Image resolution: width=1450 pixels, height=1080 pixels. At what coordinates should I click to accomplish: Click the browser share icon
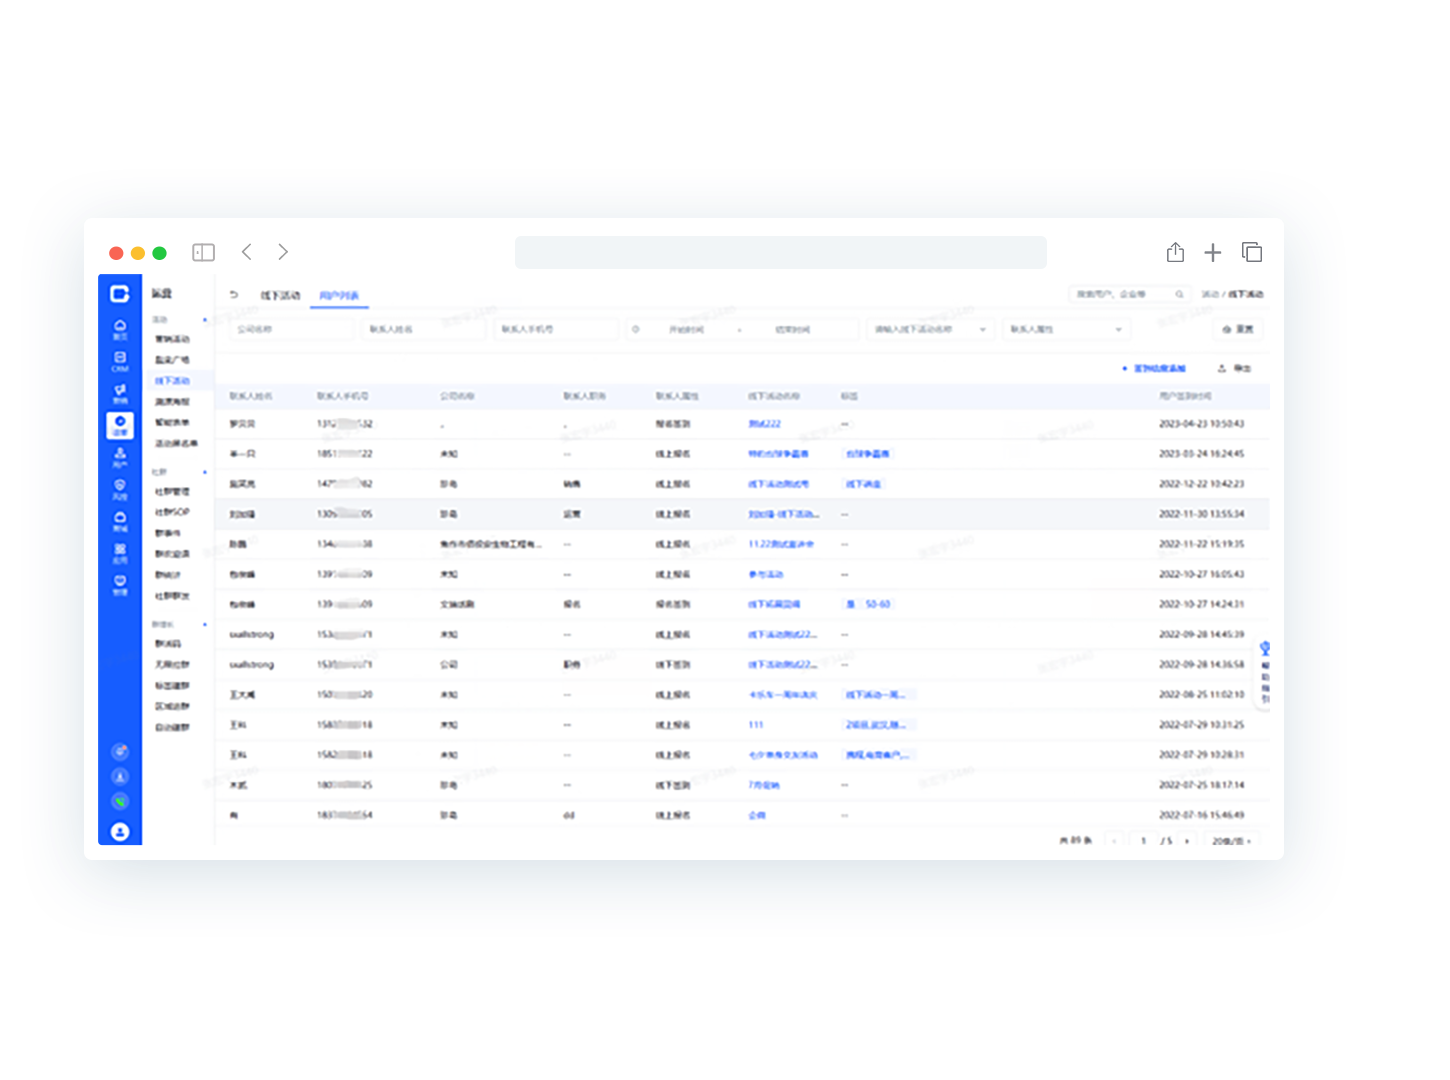click(x=1176, y=252)
